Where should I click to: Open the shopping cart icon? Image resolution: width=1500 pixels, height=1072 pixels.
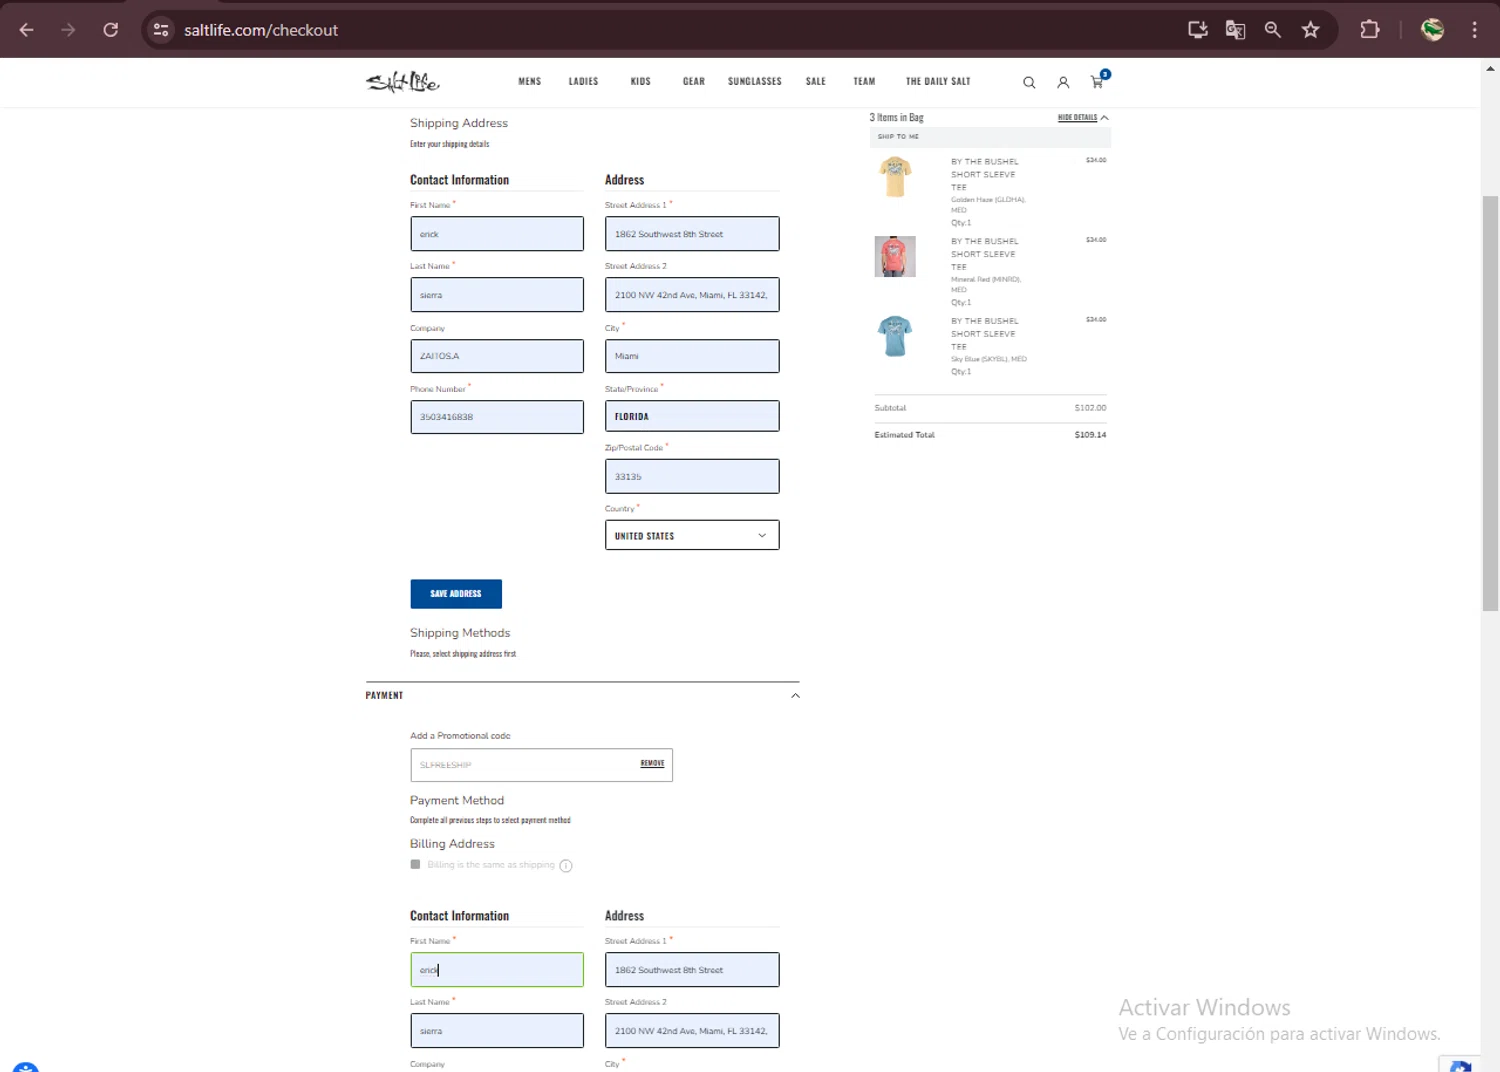[1098, 80]
